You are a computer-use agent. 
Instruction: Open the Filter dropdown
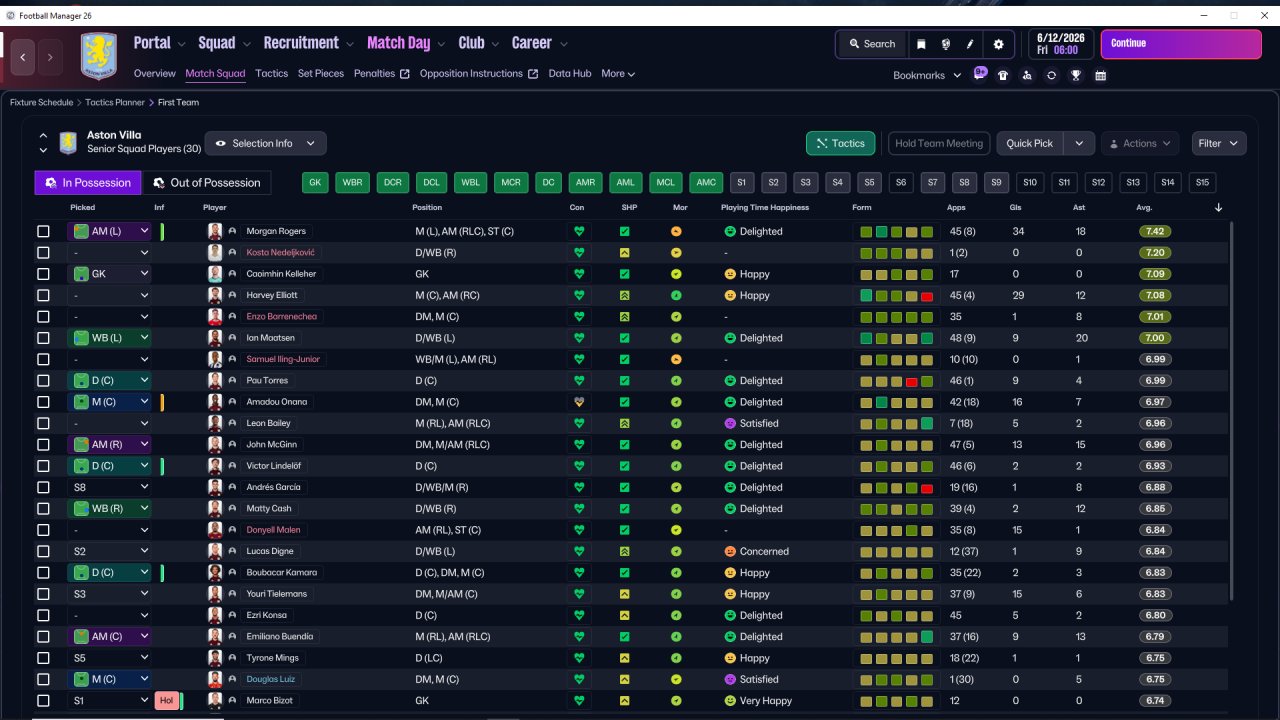point(1219,143)
